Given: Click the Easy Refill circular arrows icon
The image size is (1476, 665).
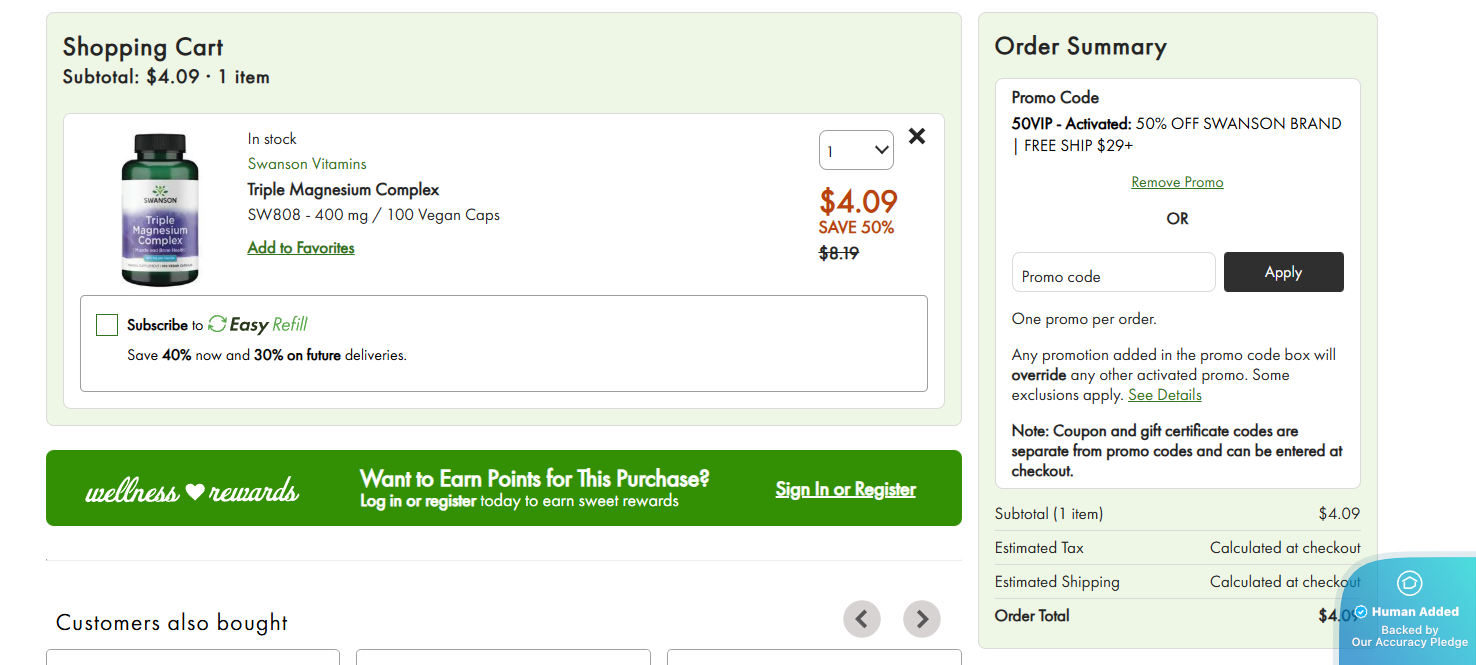Looking at the screenshot, I should [x=217, y=324].
